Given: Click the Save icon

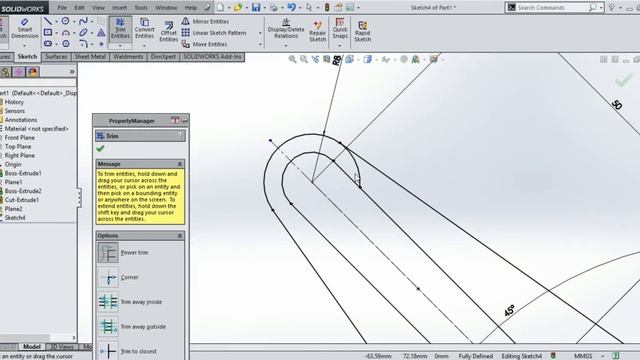Looking at the screenshot, I should 256,7.
